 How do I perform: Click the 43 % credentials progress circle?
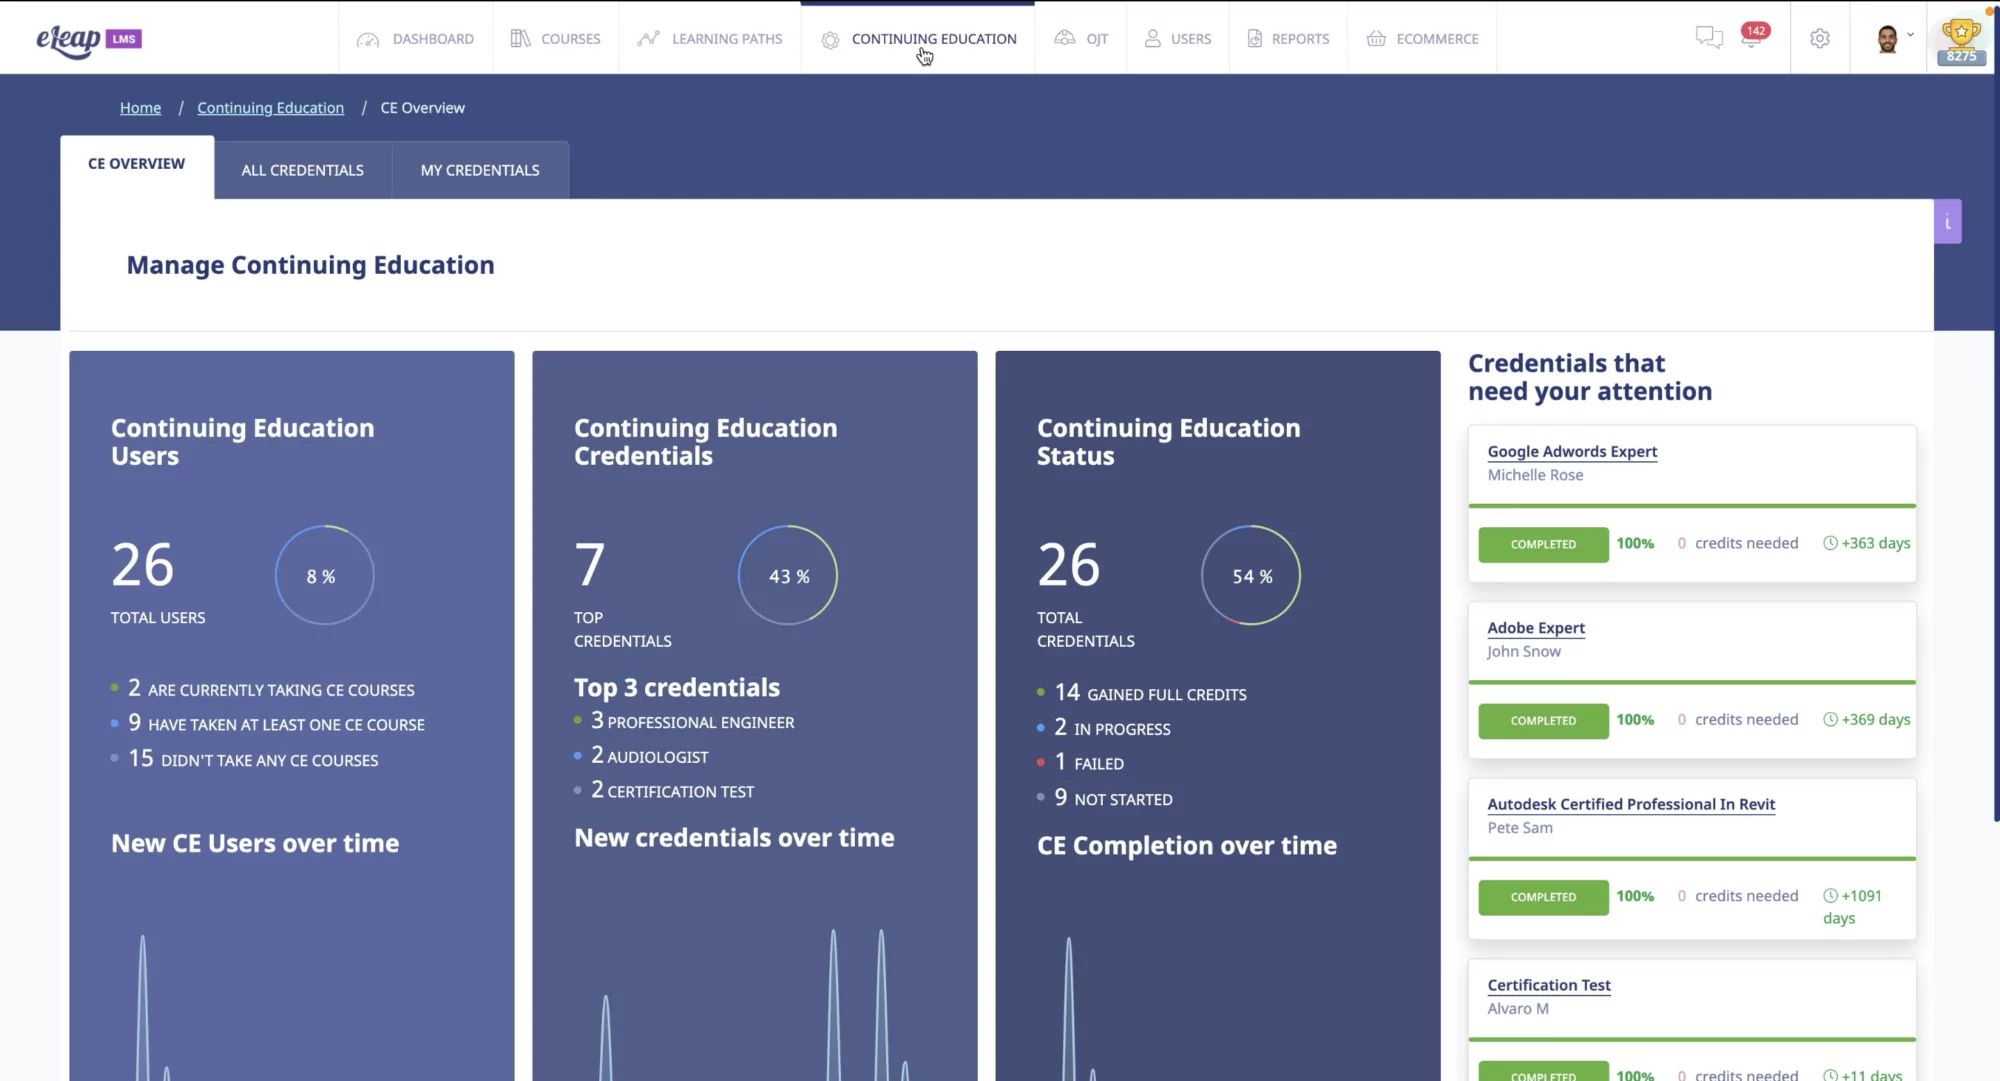point(788,575)
